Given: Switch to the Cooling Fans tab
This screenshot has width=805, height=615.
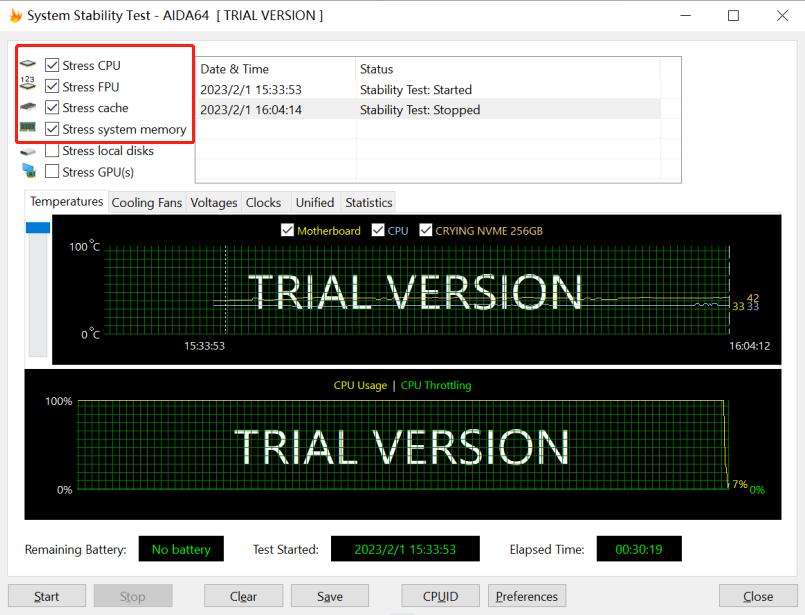Looking at the screenshot, I should tap(147, 202).
